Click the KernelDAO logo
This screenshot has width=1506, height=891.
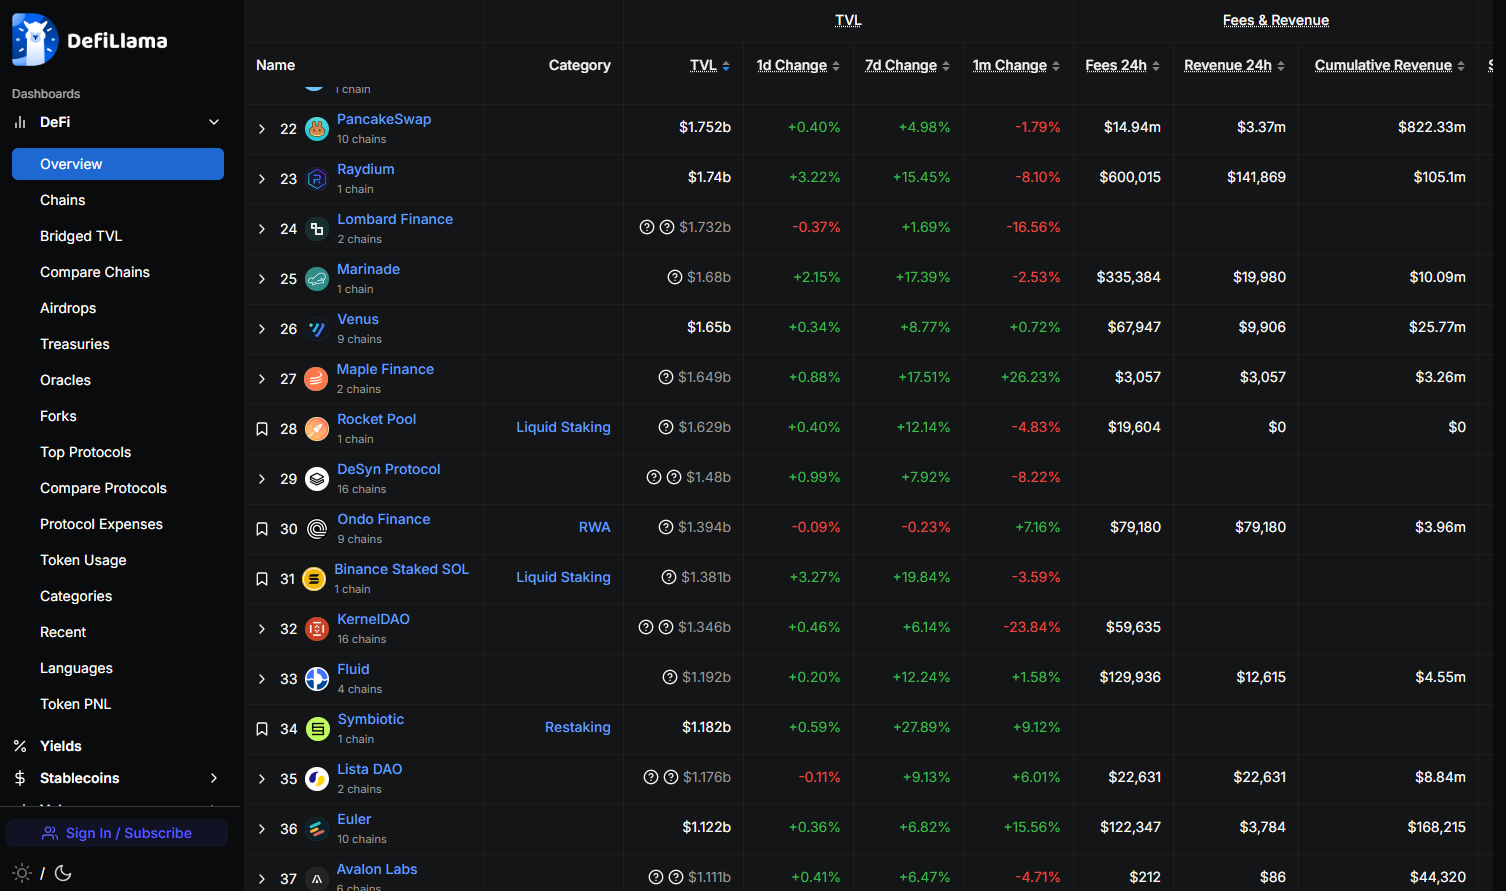pyautogui.click(x=317, y=629)
